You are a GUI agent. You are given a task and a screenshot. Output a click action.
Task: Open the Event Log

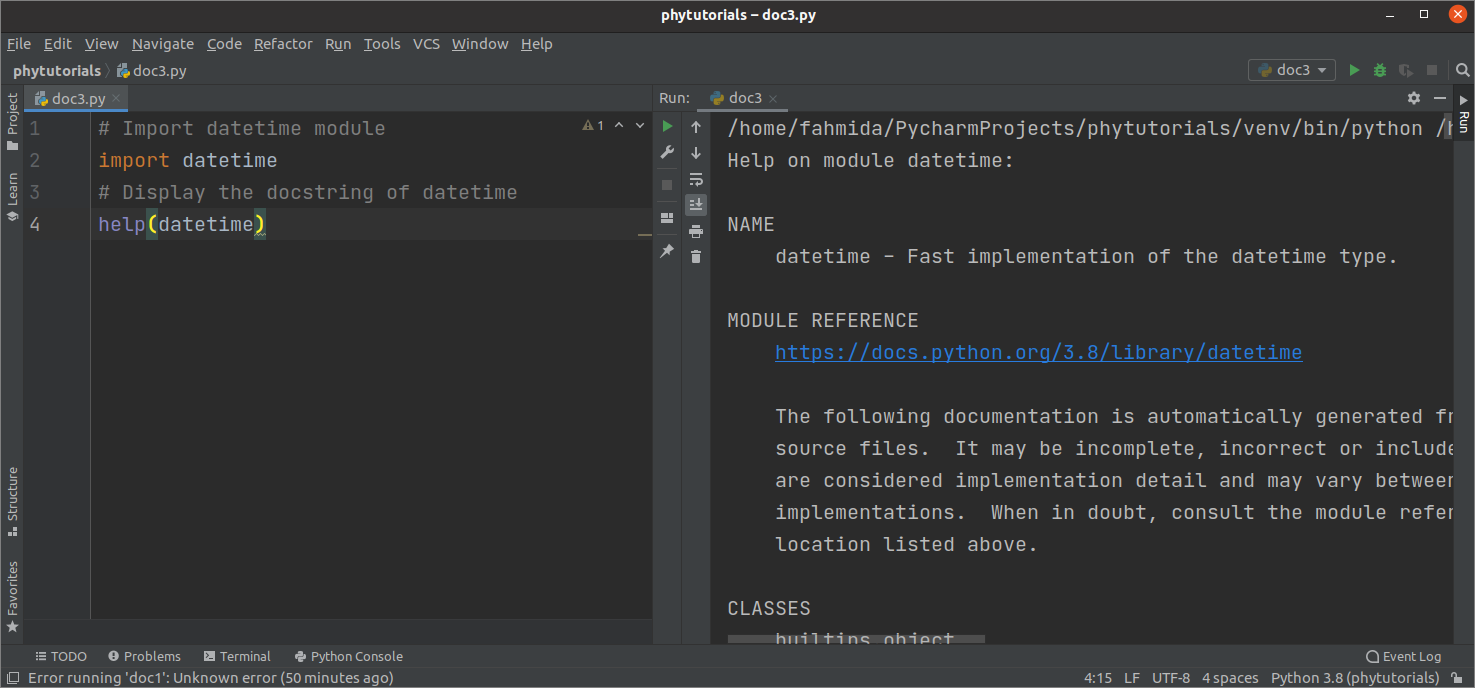pos(1404,657)
